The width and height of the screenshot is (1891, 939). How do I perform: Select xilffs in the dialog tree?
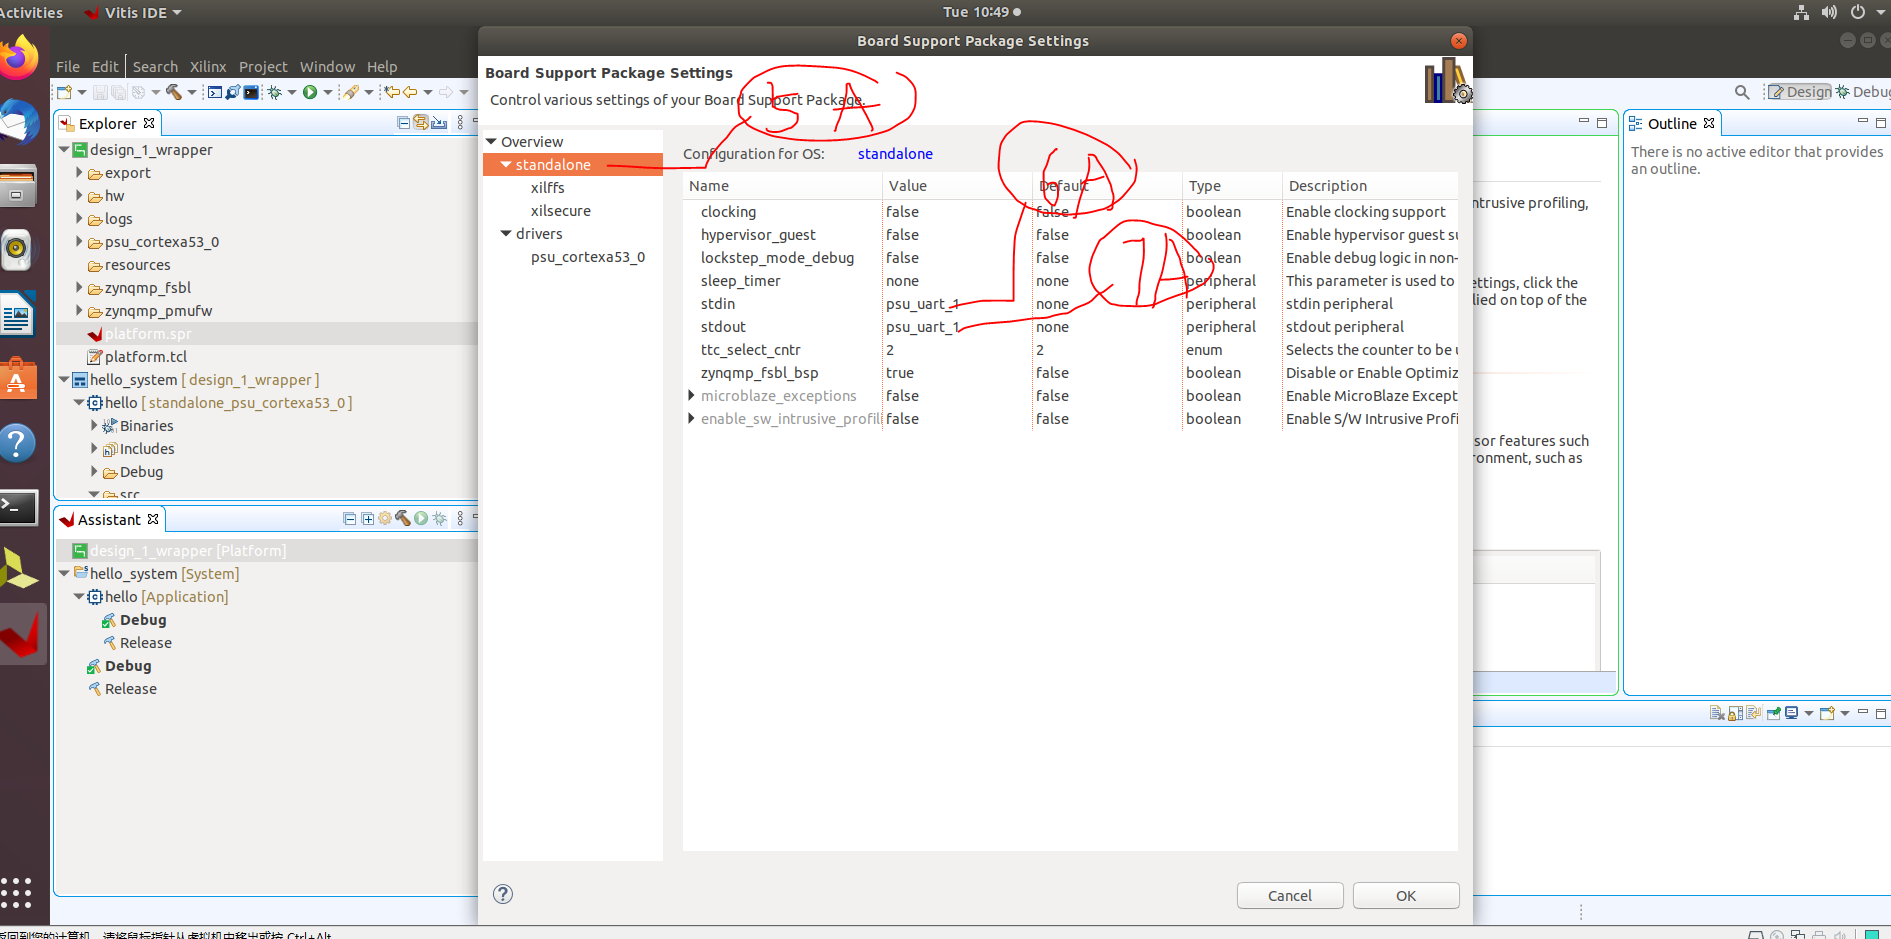click(x=548, y=188)
